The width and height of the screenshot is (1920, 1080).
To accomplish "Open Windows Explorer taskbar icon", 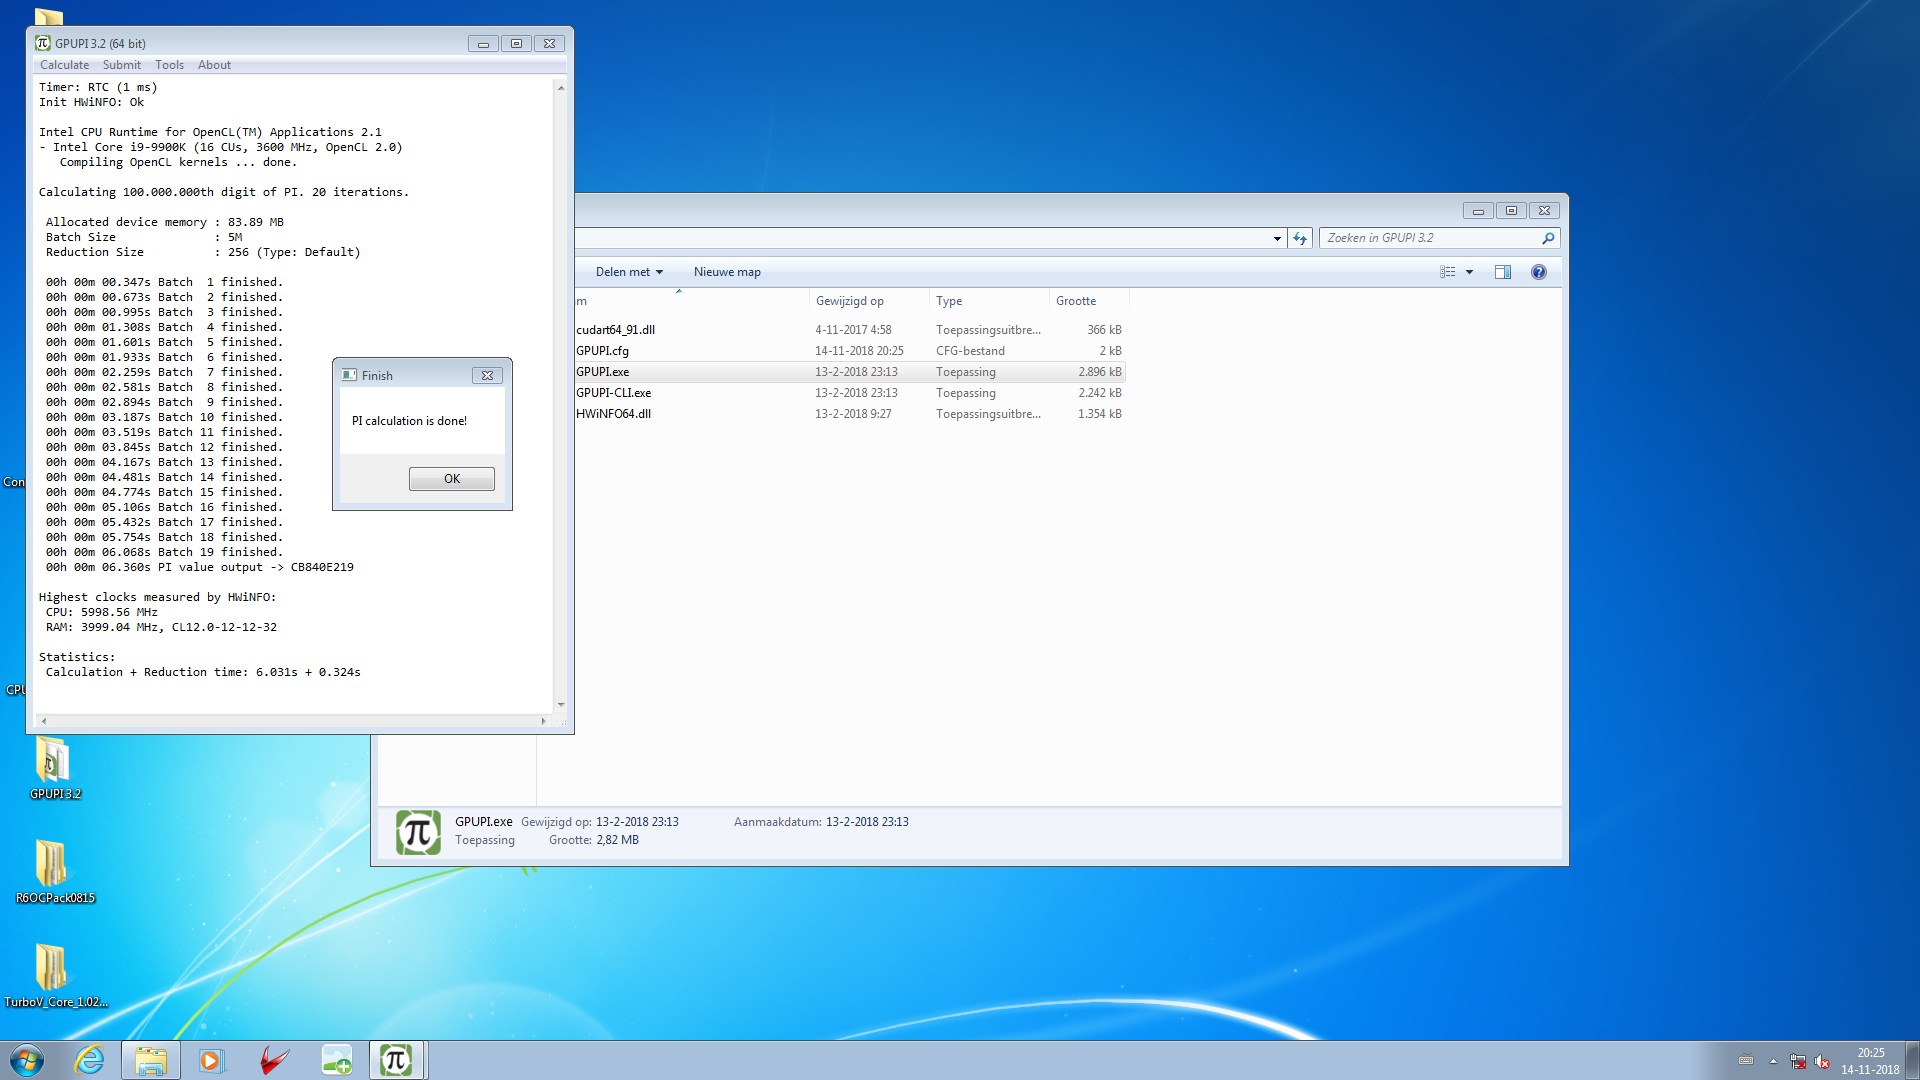I will (151, 1060).
